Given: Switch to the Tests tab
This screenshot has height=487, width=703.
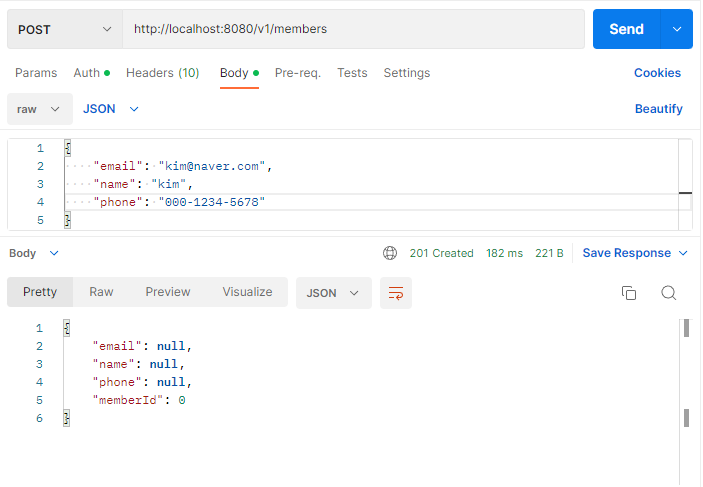Looking at the screenshot, I should coord(352,73).
